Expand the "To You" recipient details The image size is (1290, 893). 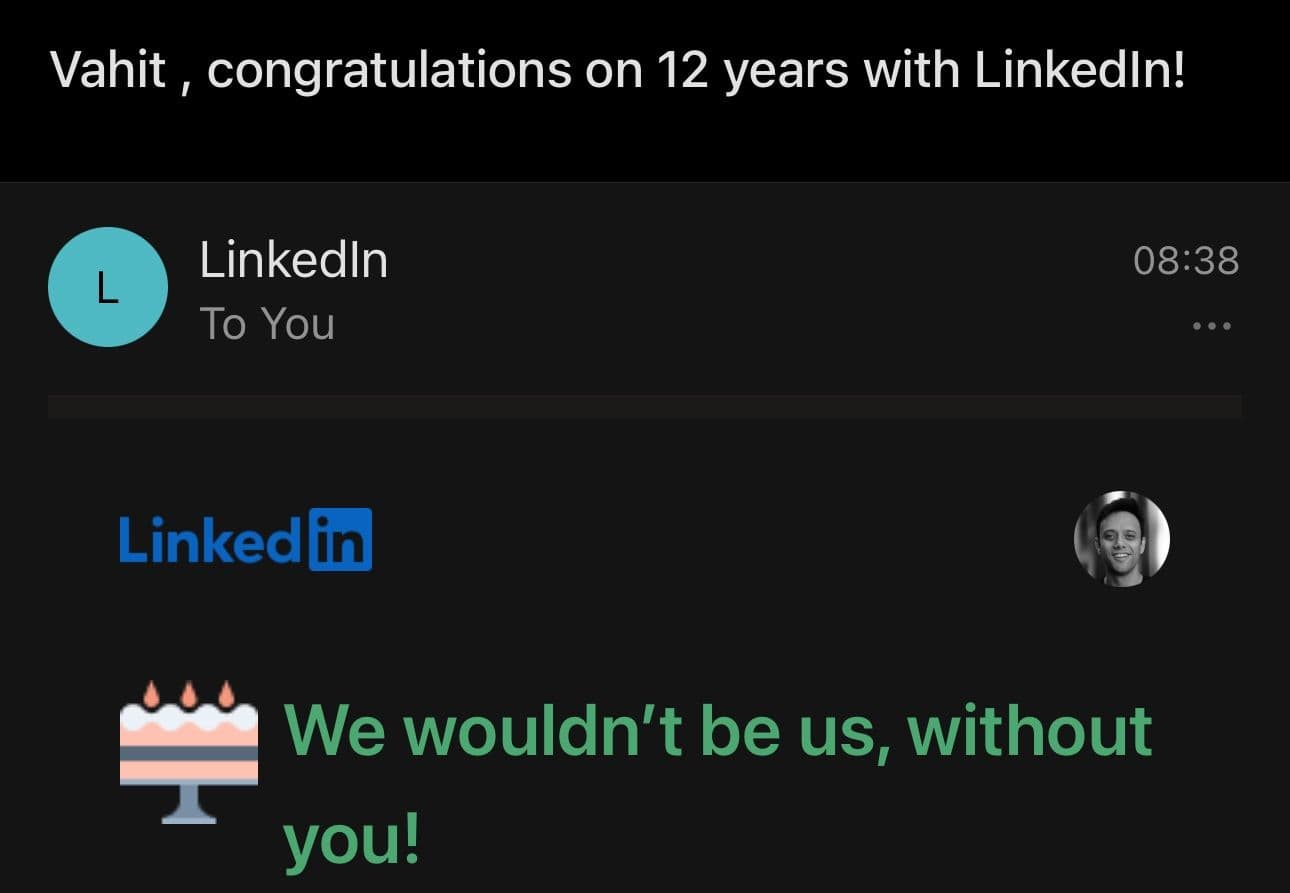267,324
